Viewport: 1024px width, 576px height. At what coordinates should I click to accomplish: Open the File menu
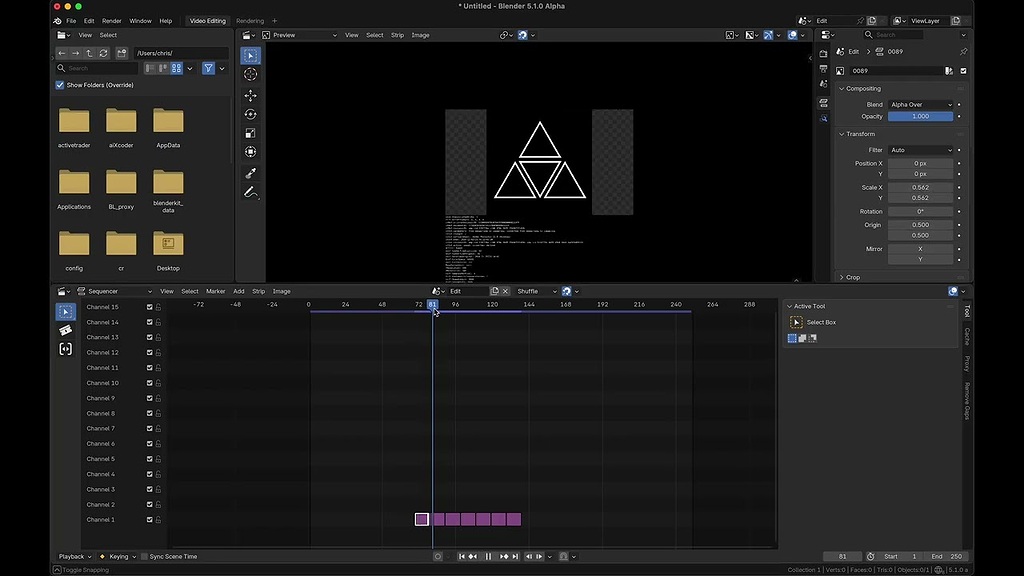coord(71,21)
